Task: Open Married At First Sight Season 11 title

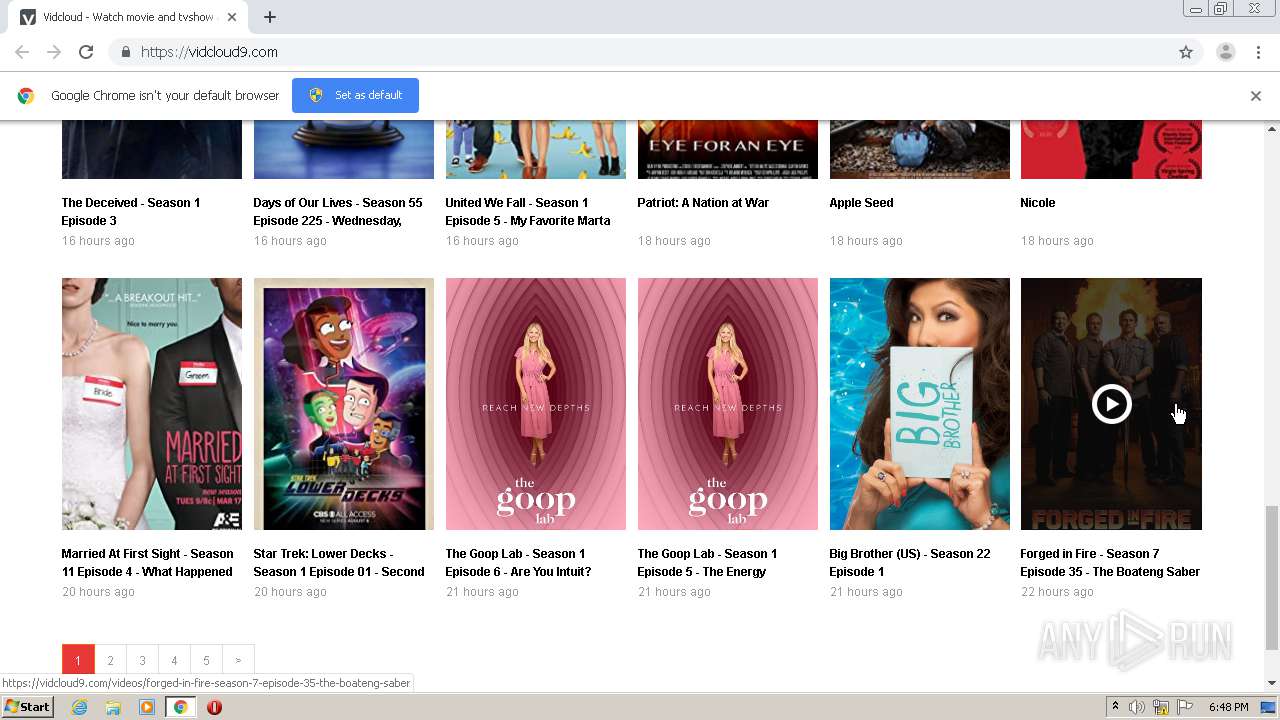Action: tap(147, 563)
